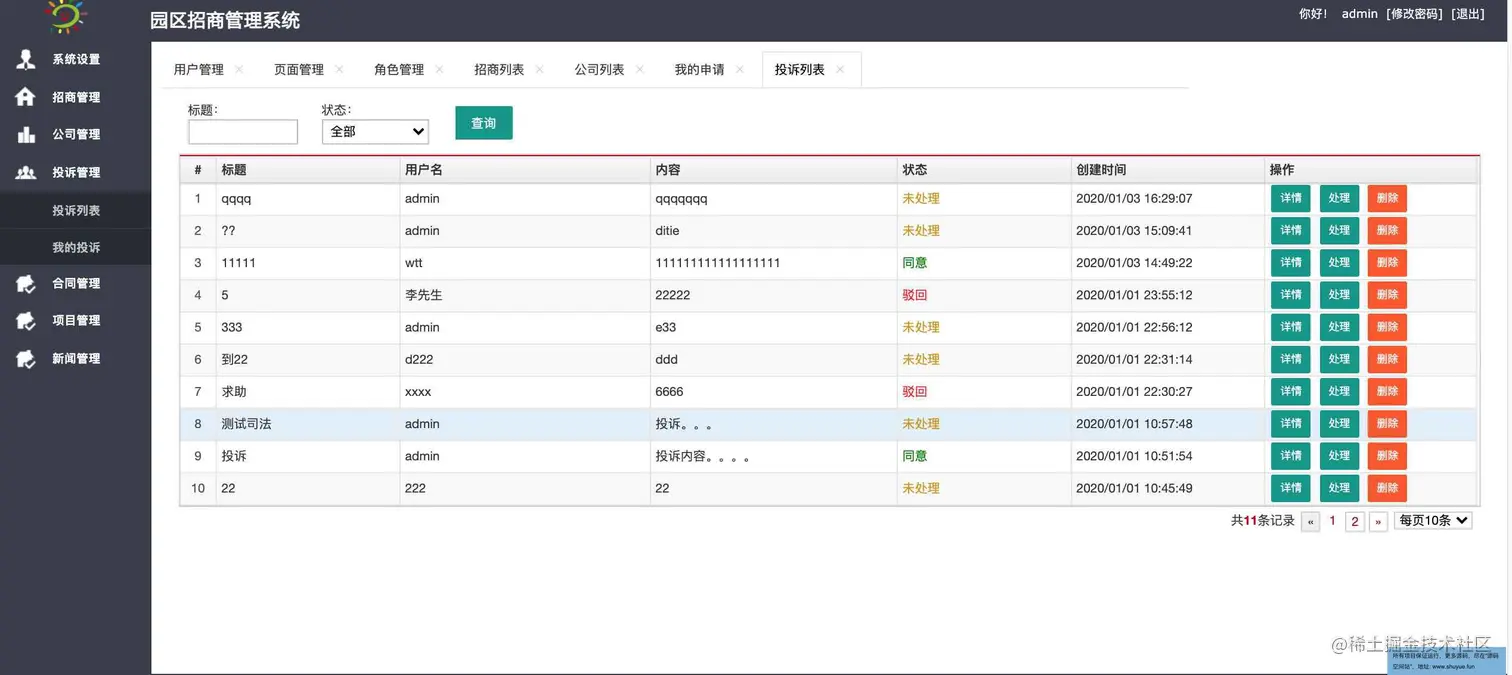This screenshot has width=1512, height=675.
Task: Expand the 招商管理 sidebar menu
Action: tap(76, 97)
